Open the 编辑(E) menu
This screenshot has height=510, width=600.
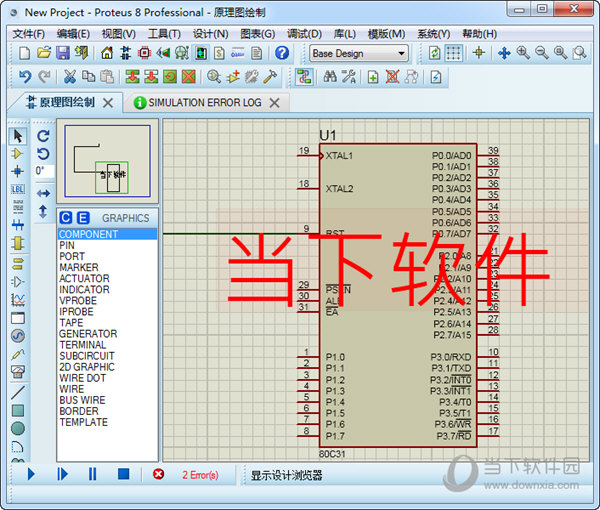tap(73, 34)
